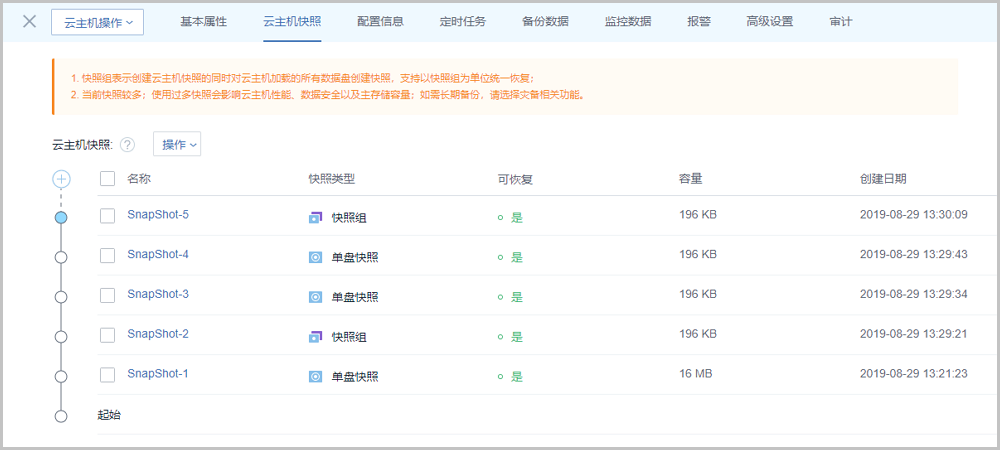
Task: Click the snapshot group icon for SnapShot-5
Action: click(x=315, y=217)
